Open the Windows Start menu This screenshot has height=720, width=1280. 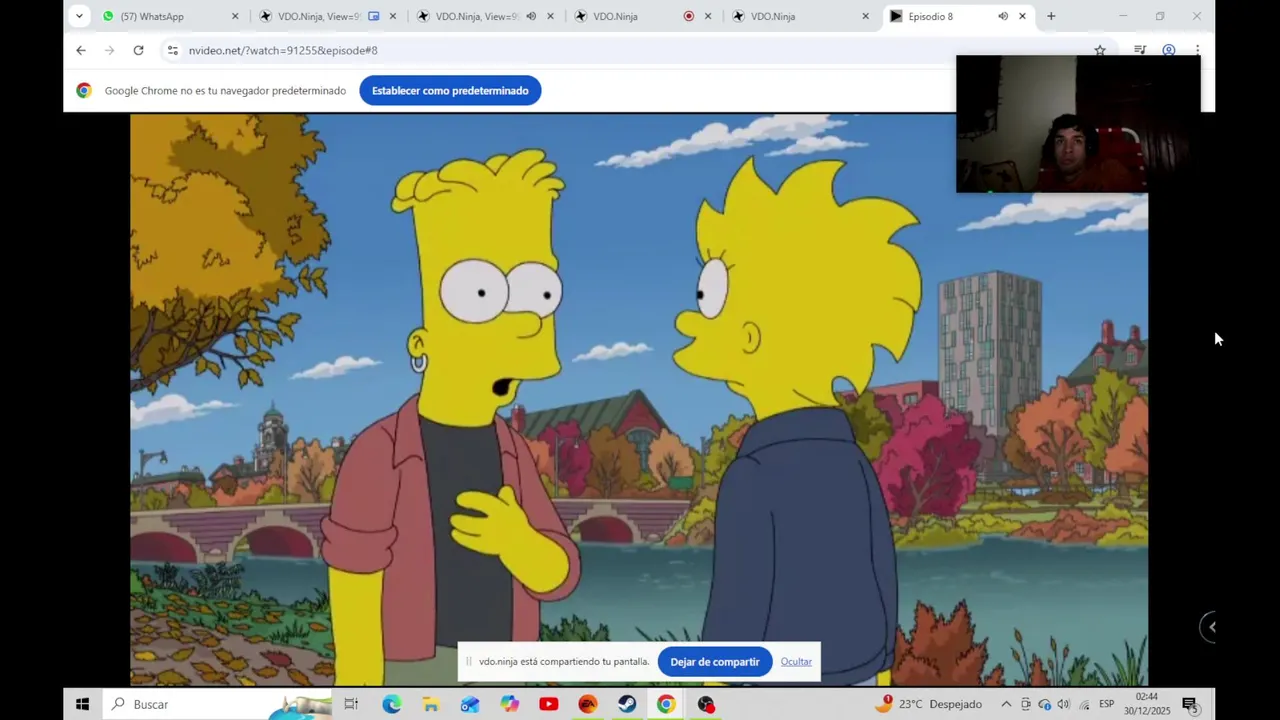tap(82, 704)
